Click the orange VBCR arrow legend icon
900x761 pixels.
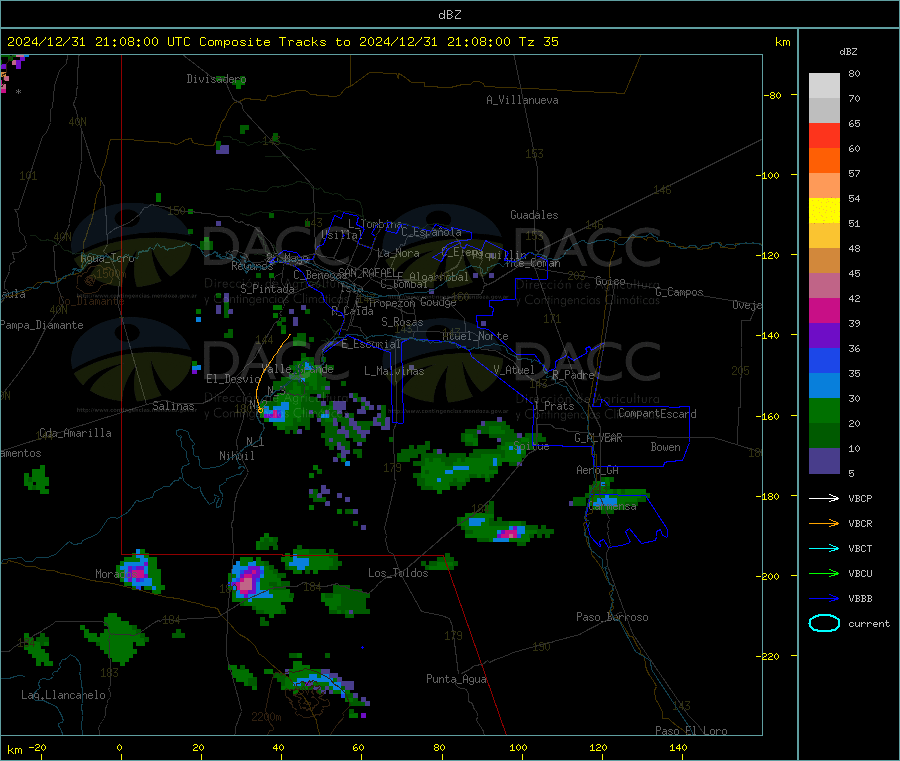point(824,523)
